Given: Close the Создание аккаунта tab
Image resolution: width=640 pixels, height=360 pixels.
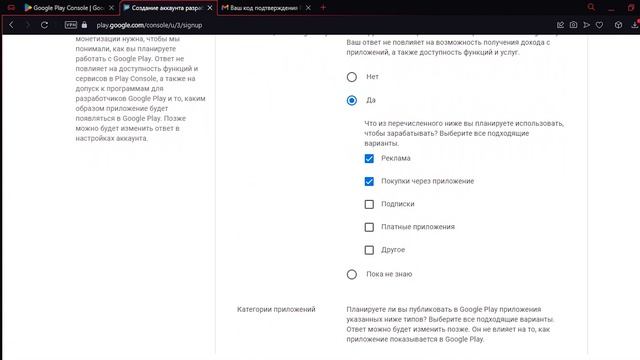Looking at the screenshot, I should (210, 8).
